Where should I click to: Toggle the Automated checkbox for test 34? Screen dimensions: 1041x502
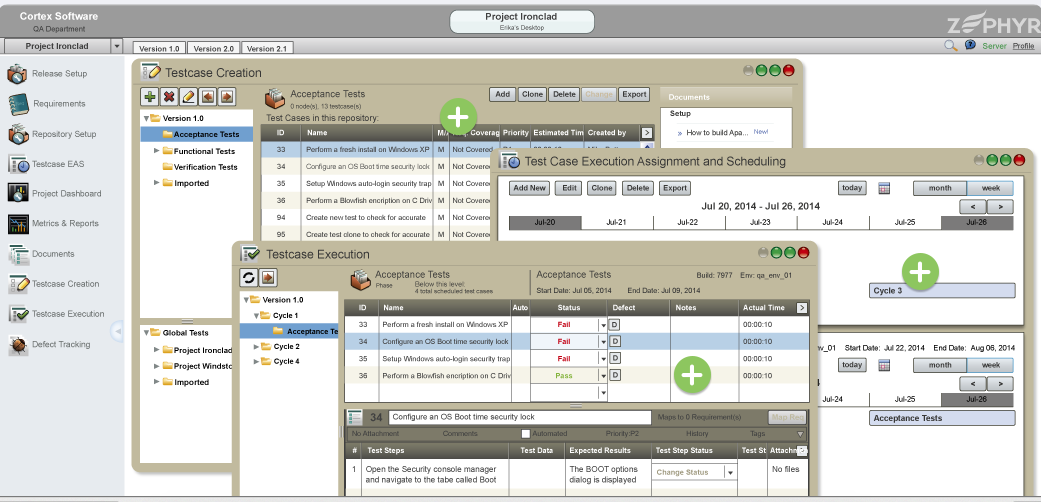526,434
